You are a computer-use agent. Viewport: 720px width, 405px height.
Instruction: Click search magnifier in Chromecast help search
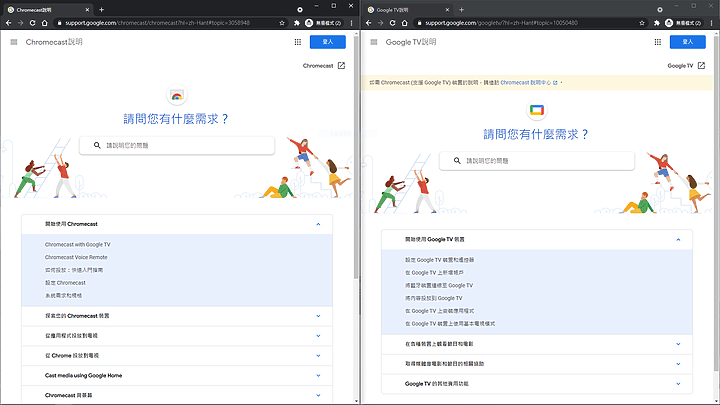pyautogui.click(x=97, y=145)
